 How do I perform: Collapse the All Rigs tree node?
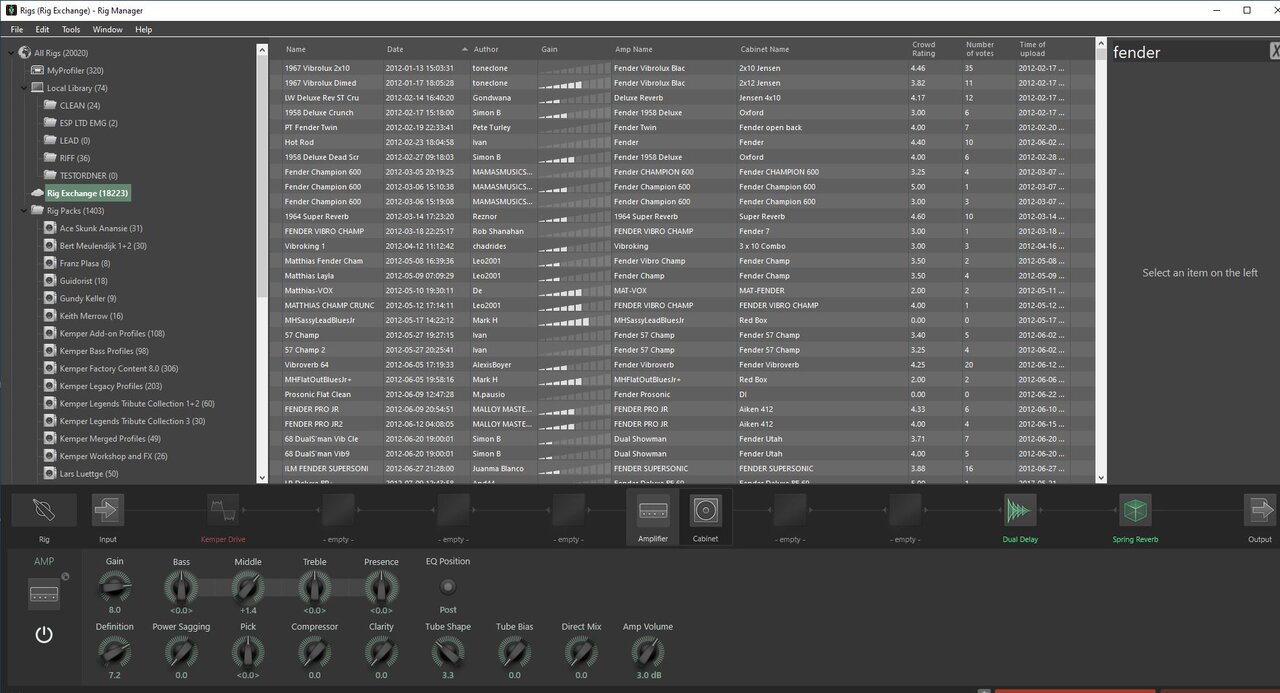(11, 53)
